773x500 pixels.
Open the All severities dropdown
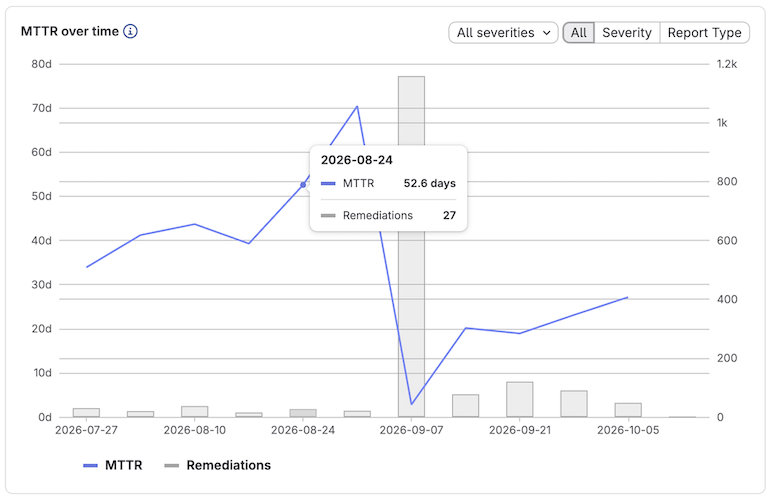[x=503, y=33]
